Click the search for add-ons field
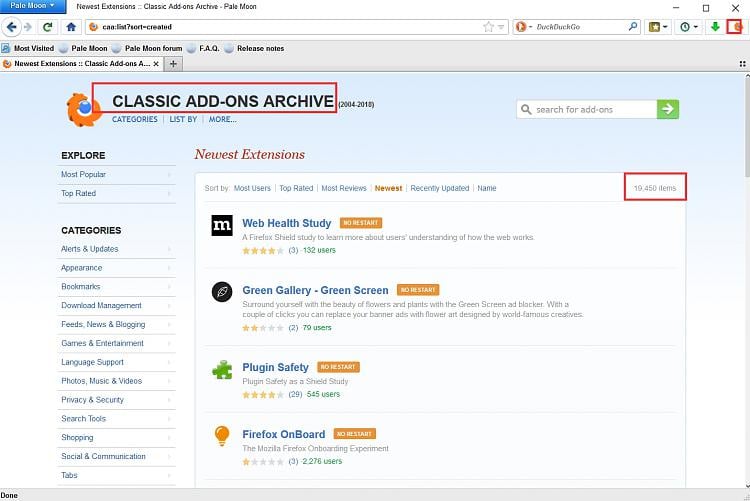 coord(586,109)
